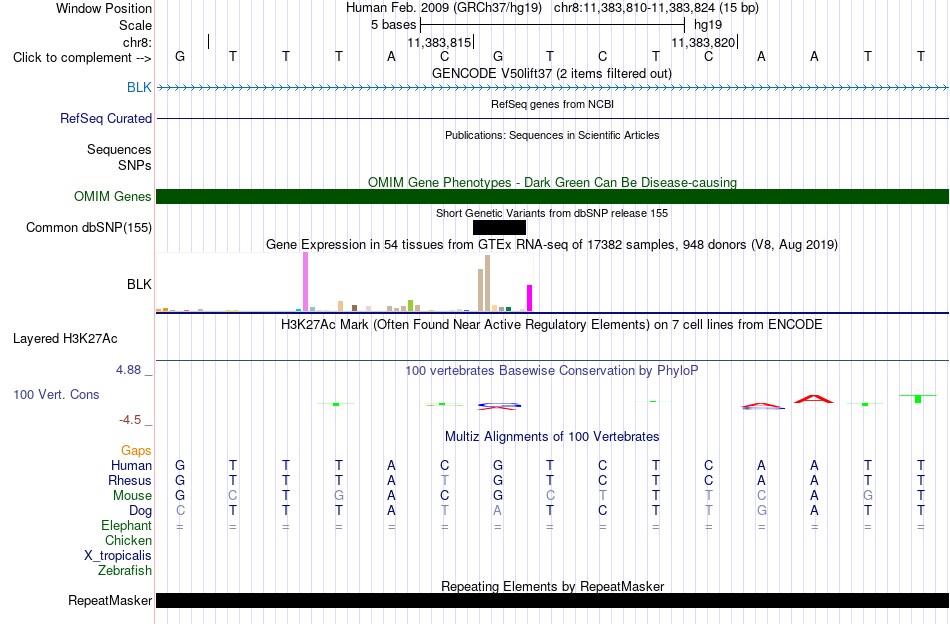Click the X_tropicalis species label
The width and height of the screenshot is (950, 624).
click(x=118, y=556)
